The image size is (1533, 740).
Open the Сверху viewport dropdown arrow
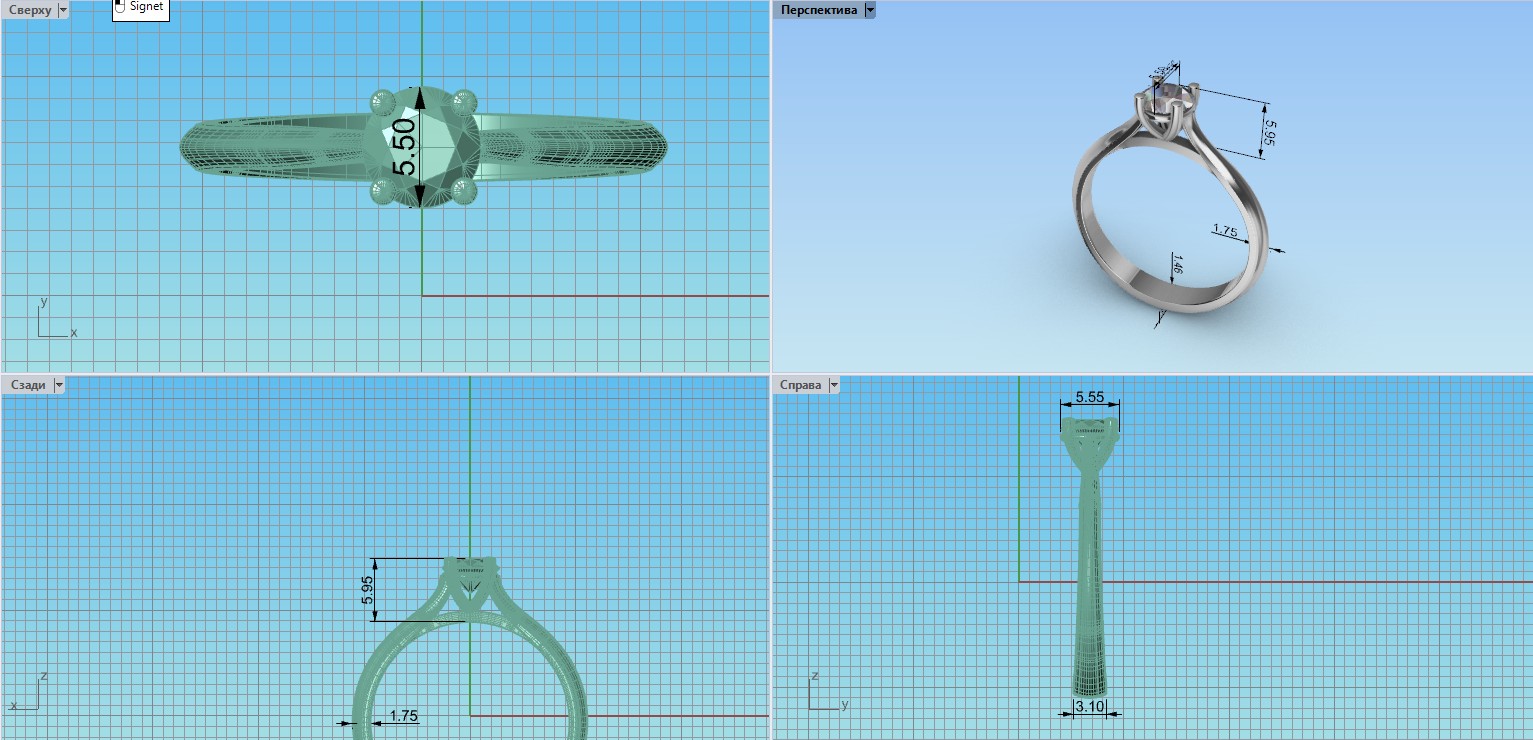pos(63,10)
